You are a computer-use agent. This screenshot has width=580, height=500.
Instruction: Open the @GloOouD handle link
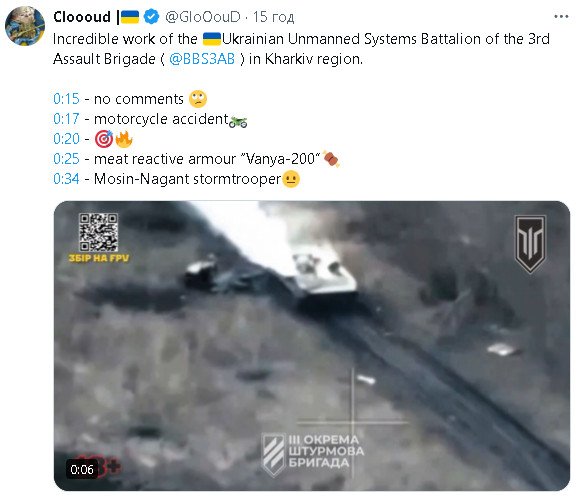coord(203,17)
